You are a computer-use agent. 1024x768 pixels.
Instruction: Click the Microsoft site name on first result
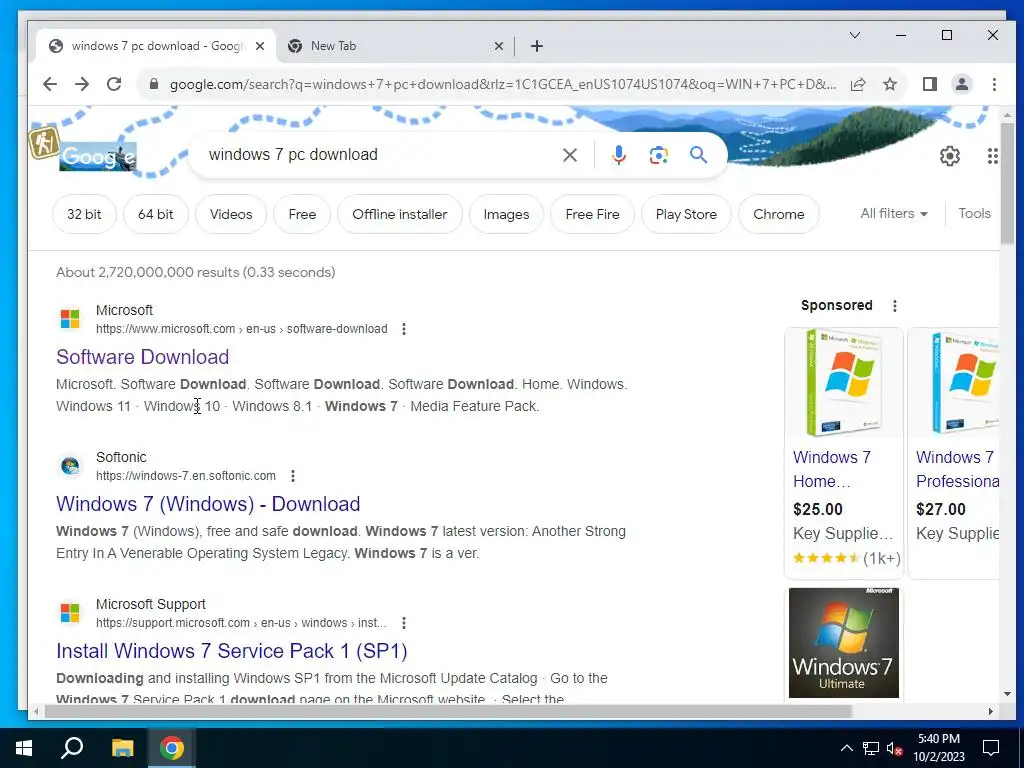tap(124, 310)
